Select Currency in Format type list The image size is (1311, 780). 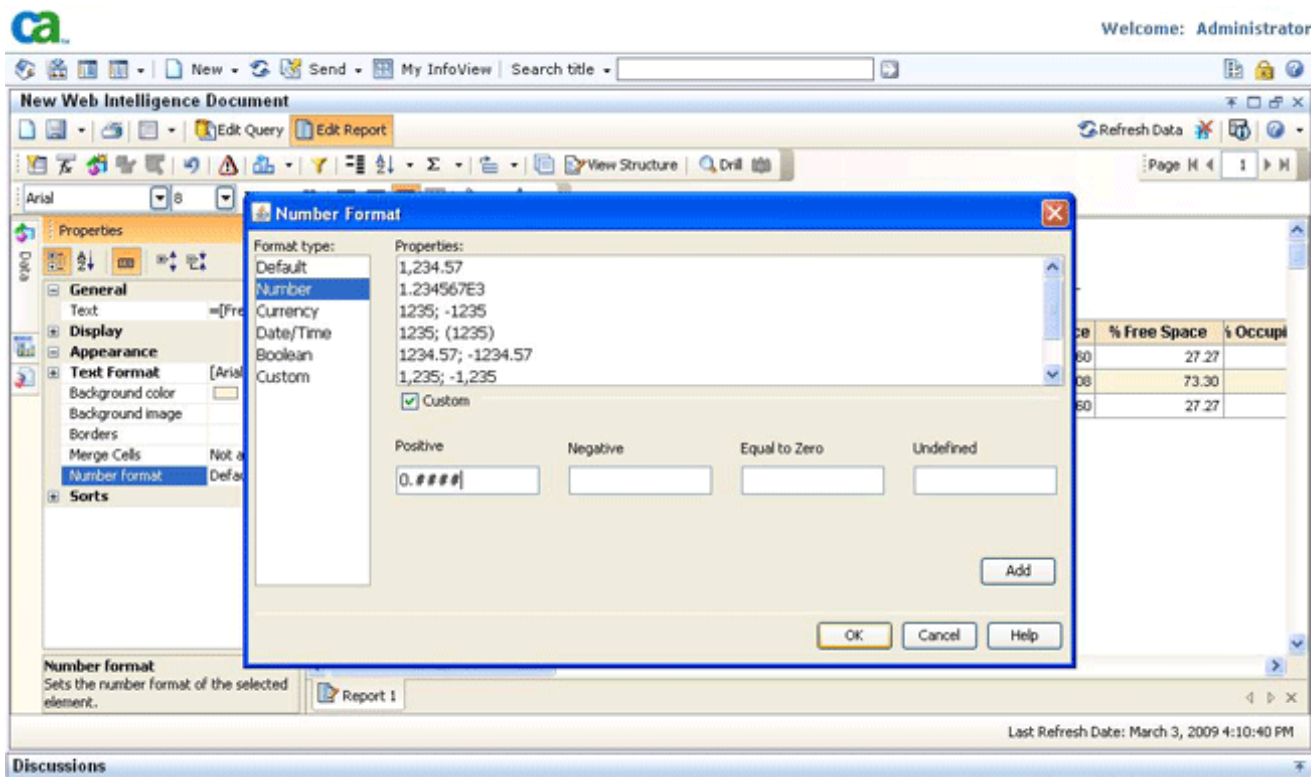coord(287,311)
